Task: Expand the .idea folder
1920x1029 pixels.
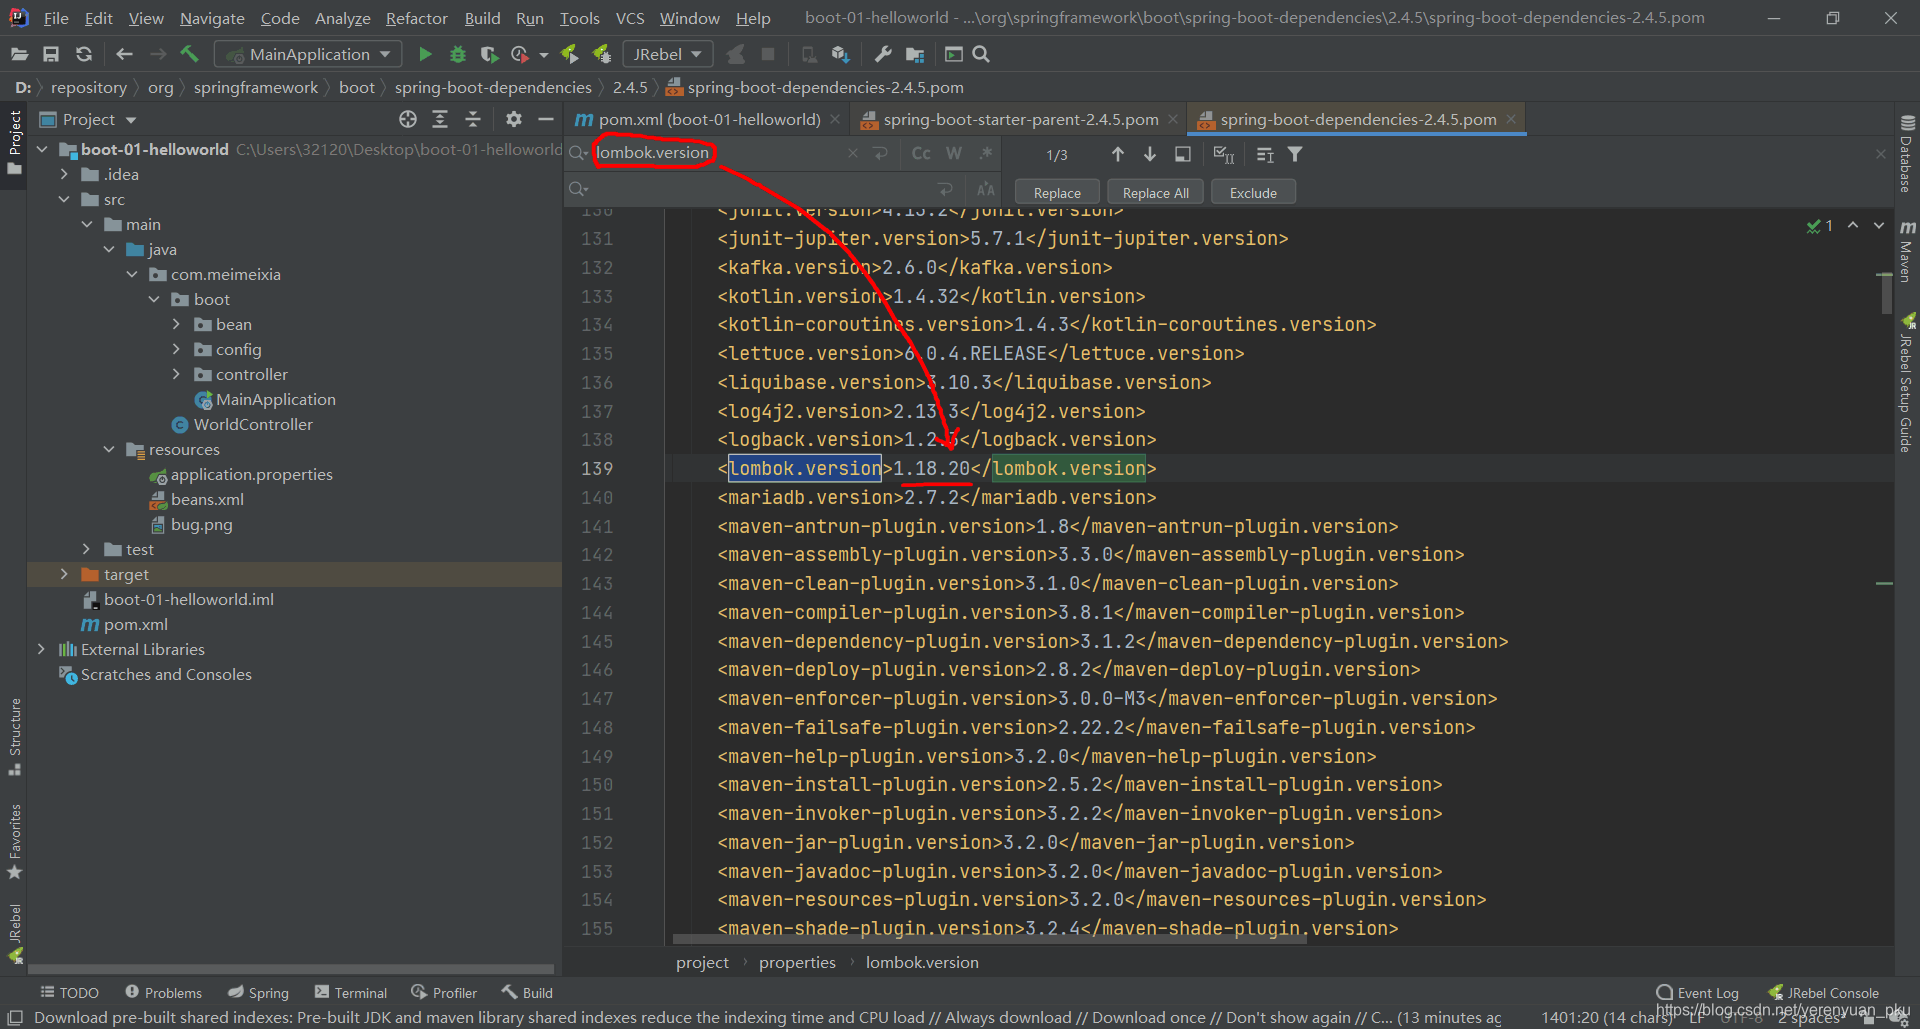Action: tap(64, 174)
